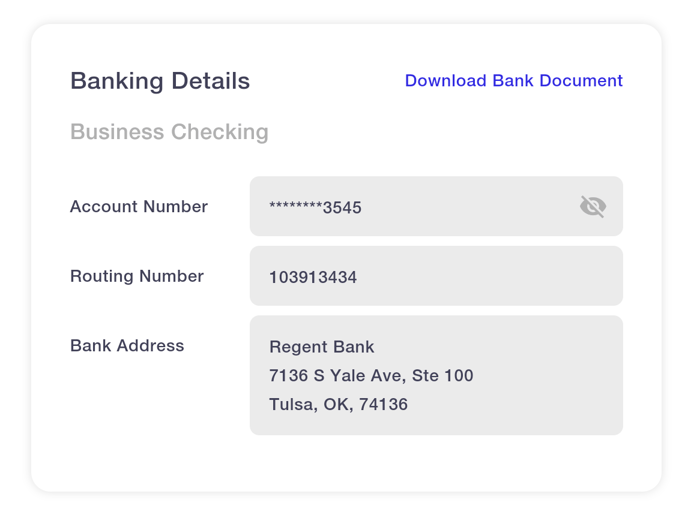Click the word Document in the blue link
688x512 pixels.
(x=581, y=81)
